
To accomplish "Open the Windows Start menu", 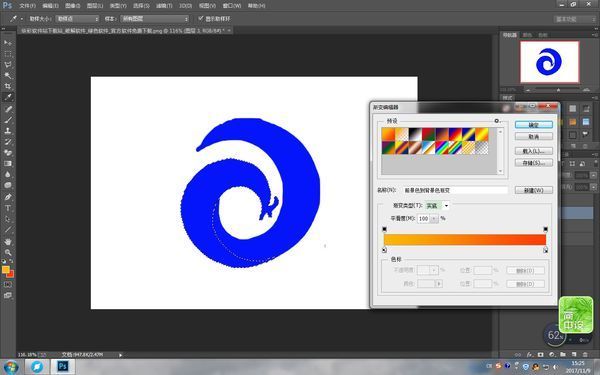I will click(11, 367).
